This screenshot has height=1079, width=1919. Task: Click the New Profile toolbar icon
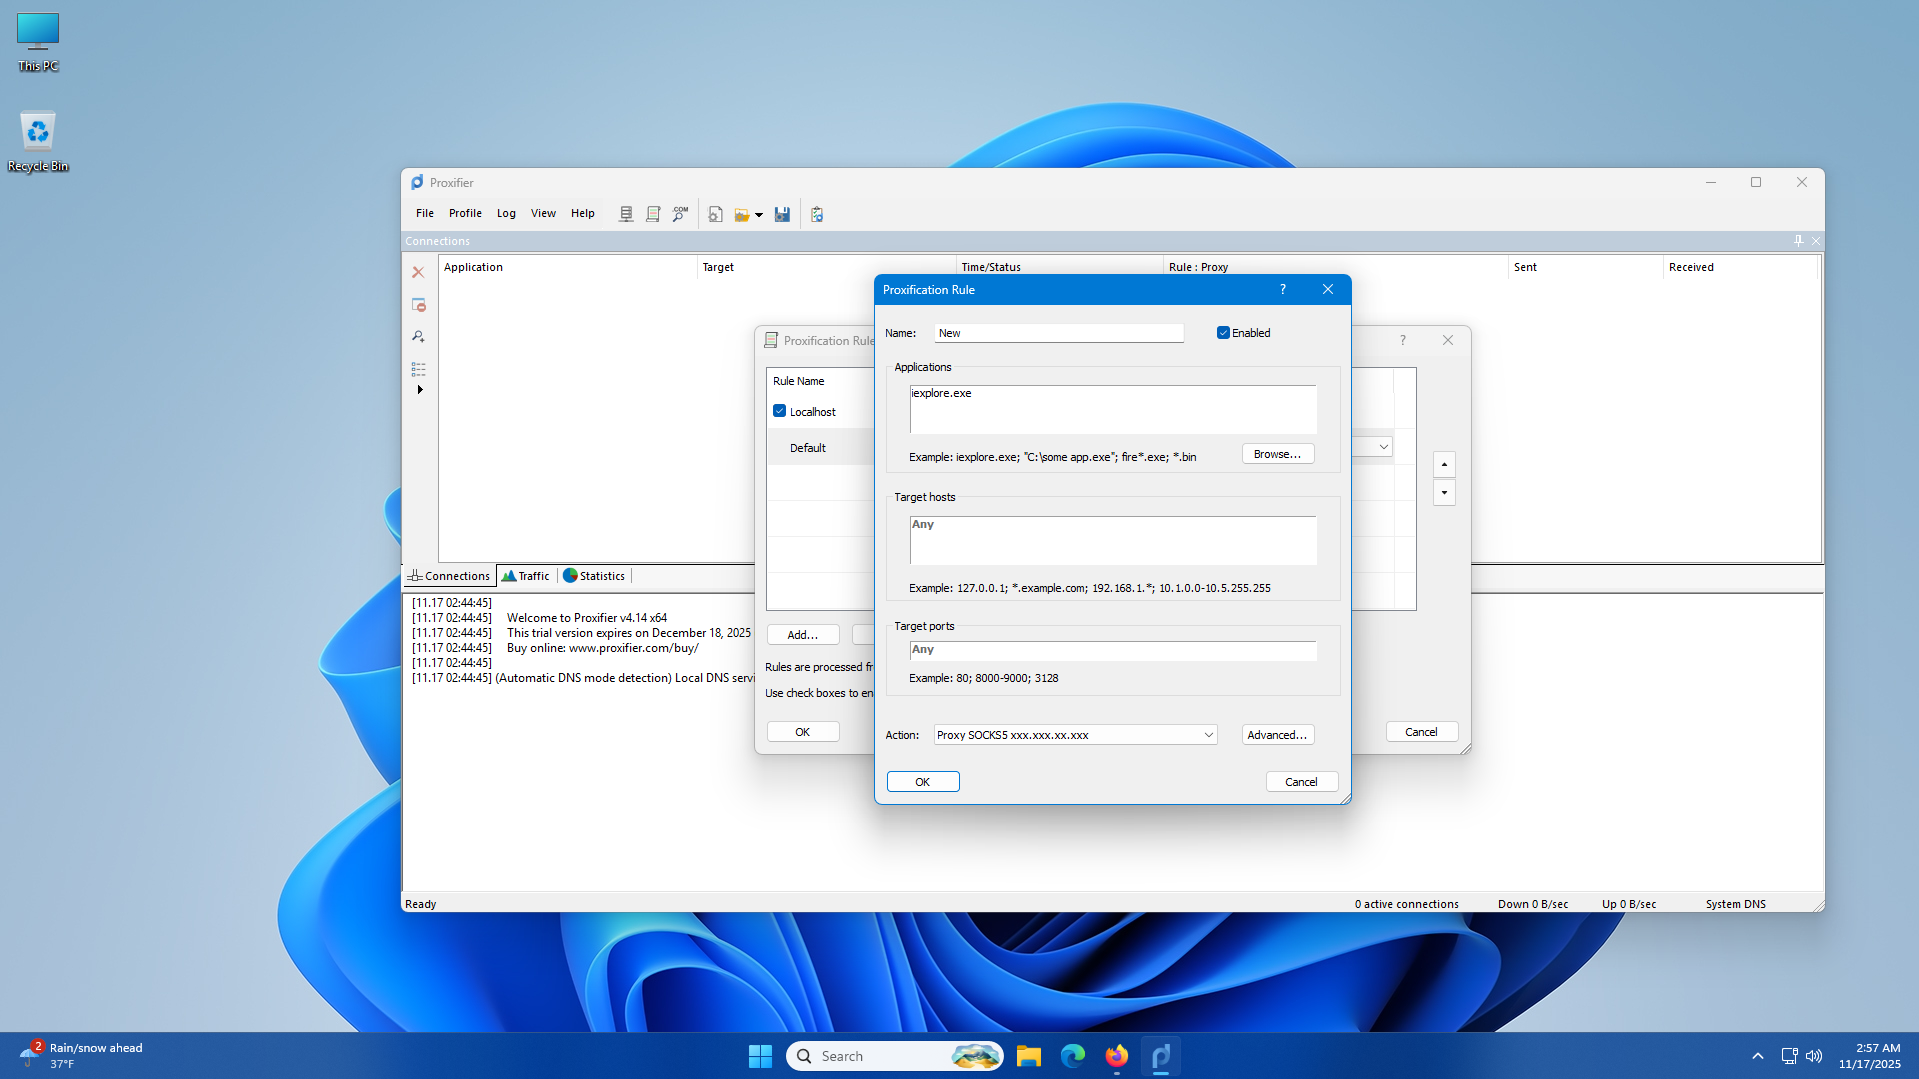coord(716,214)
